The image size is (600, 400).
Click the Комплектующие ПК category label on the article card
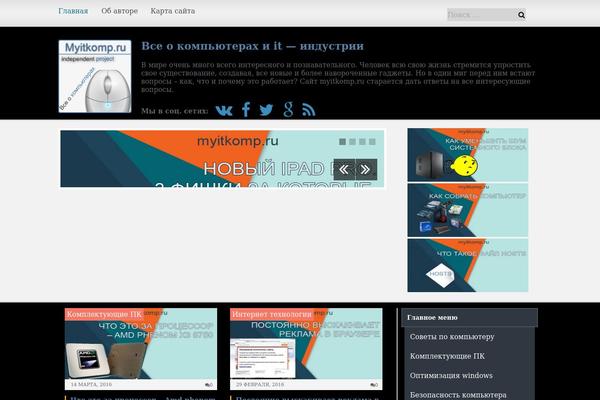tap(104, 315)
